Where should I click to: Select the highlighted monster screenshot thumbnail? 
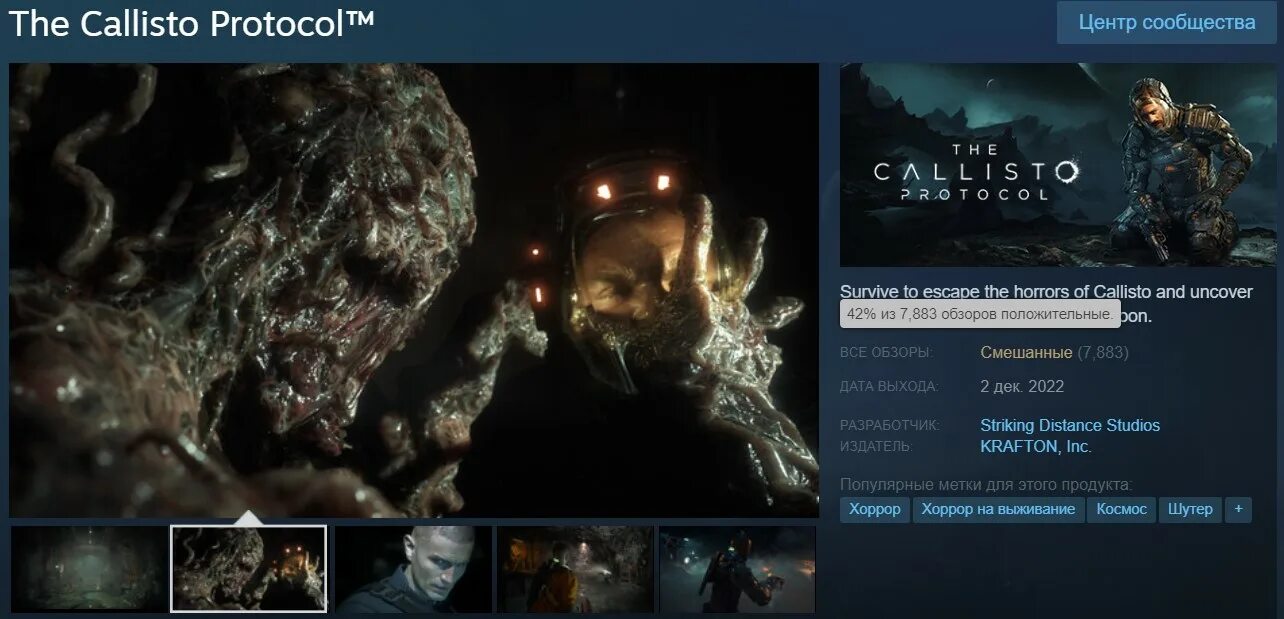(x=249, y=568)
